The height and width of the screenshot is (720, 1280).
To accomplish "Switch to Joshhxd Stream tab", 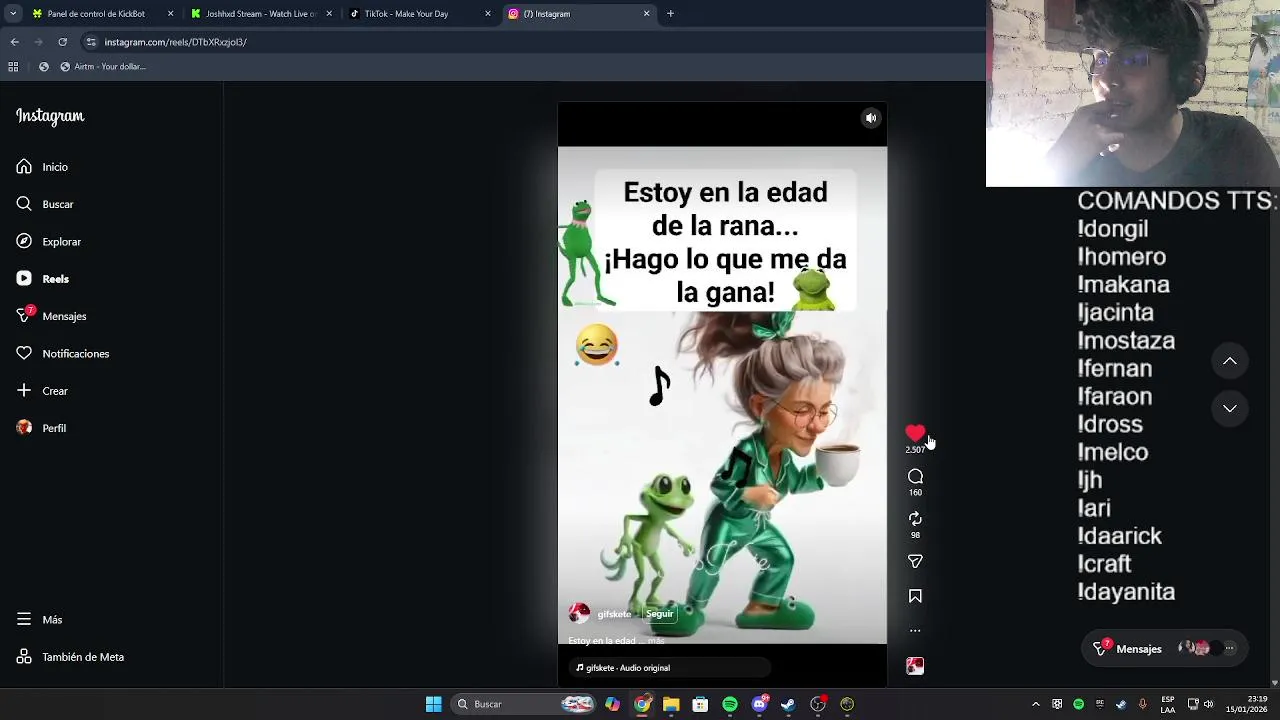I will [260, 14].
